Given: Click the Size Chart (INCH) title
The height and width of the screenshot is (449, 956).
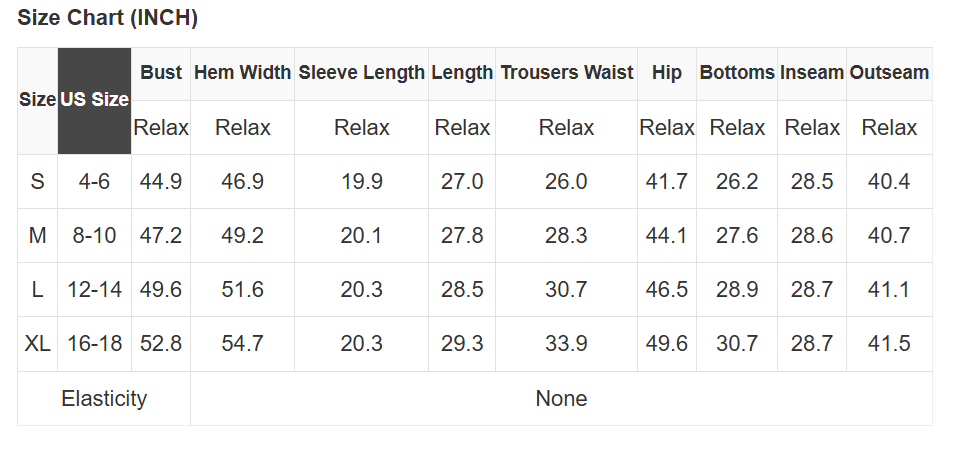Looking at the screenshot, I should click(108, 18).
